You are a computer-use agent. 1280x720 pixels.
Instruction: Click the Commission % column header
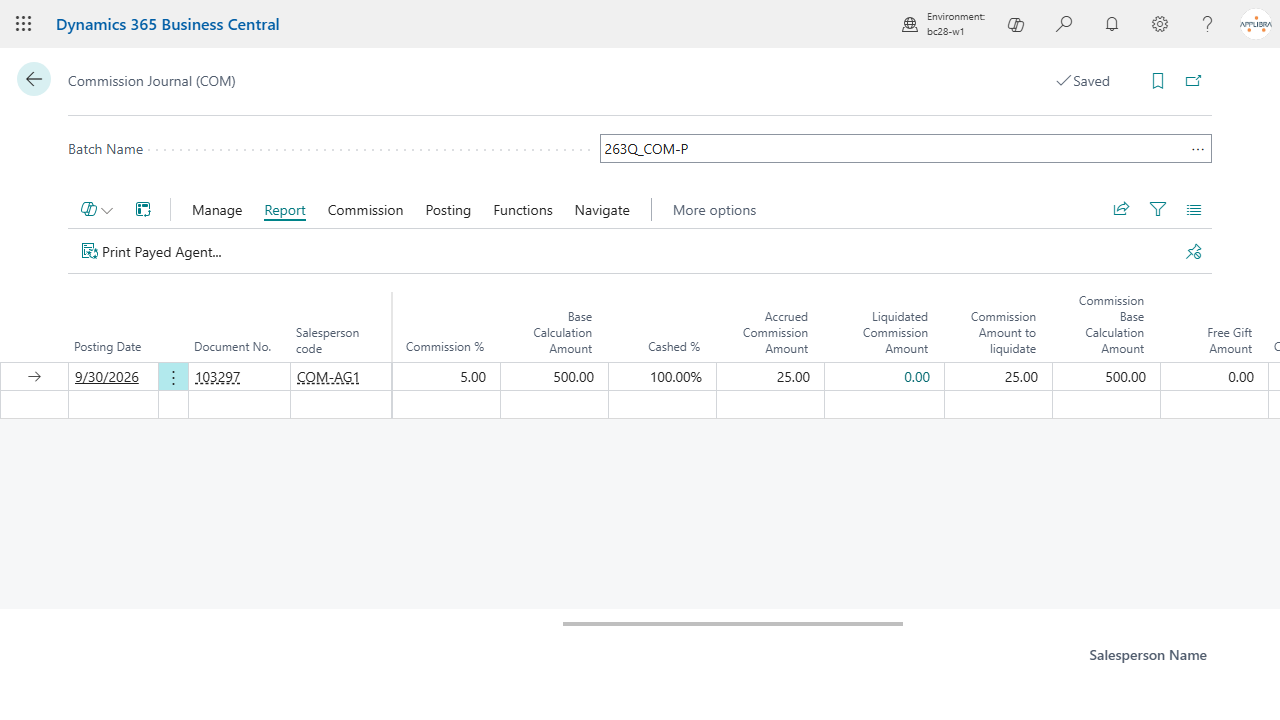click(445, 347)
